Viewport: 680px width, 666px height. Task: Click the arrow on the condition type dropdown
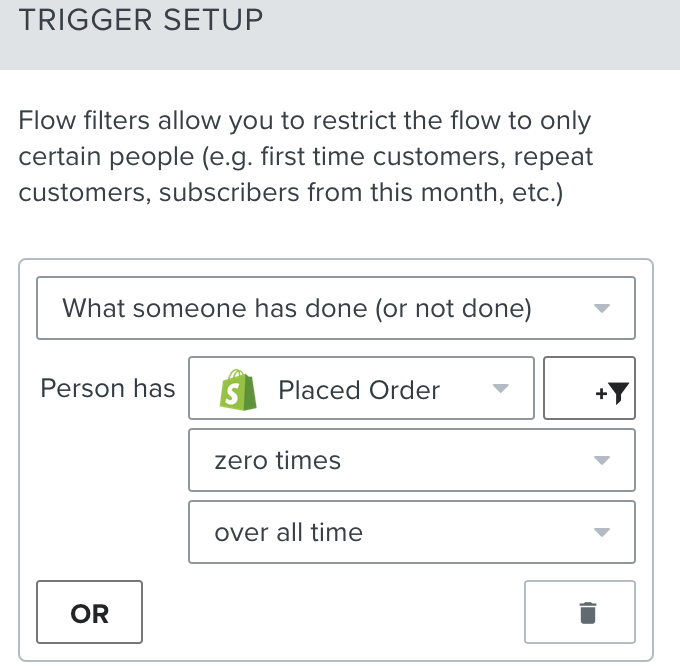[x=601, y=309]
